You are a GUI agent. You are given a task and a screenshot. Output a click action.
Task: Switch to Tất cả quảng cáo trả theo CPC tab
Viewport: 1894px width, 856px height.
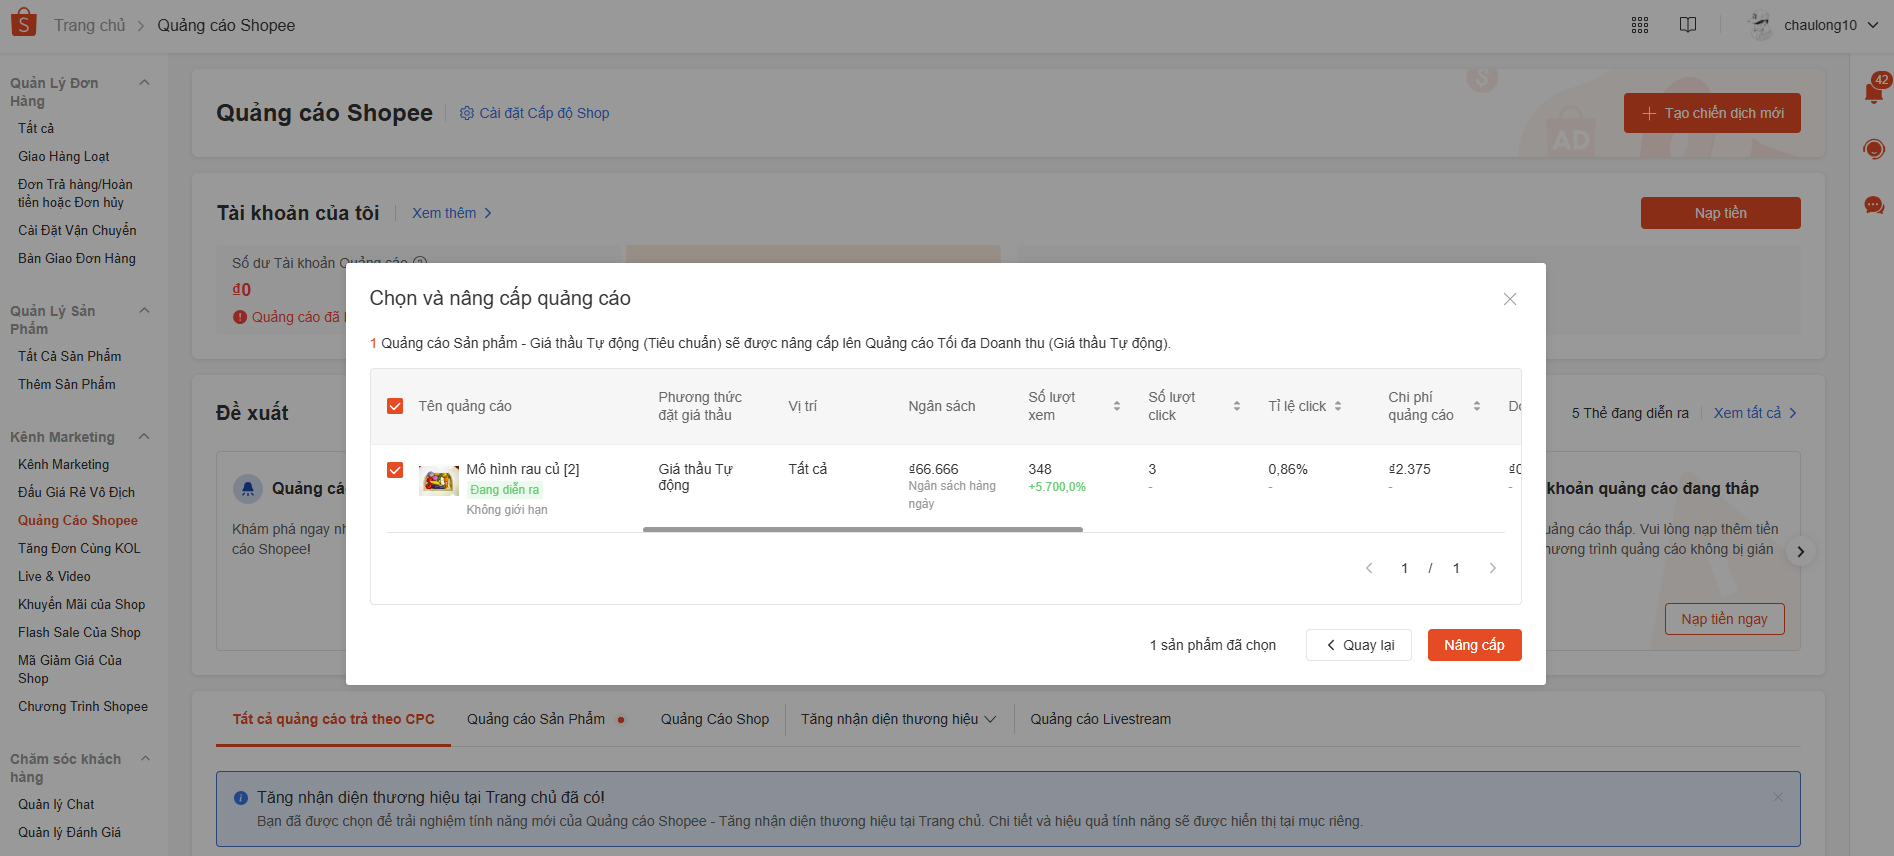coord(334,719)
